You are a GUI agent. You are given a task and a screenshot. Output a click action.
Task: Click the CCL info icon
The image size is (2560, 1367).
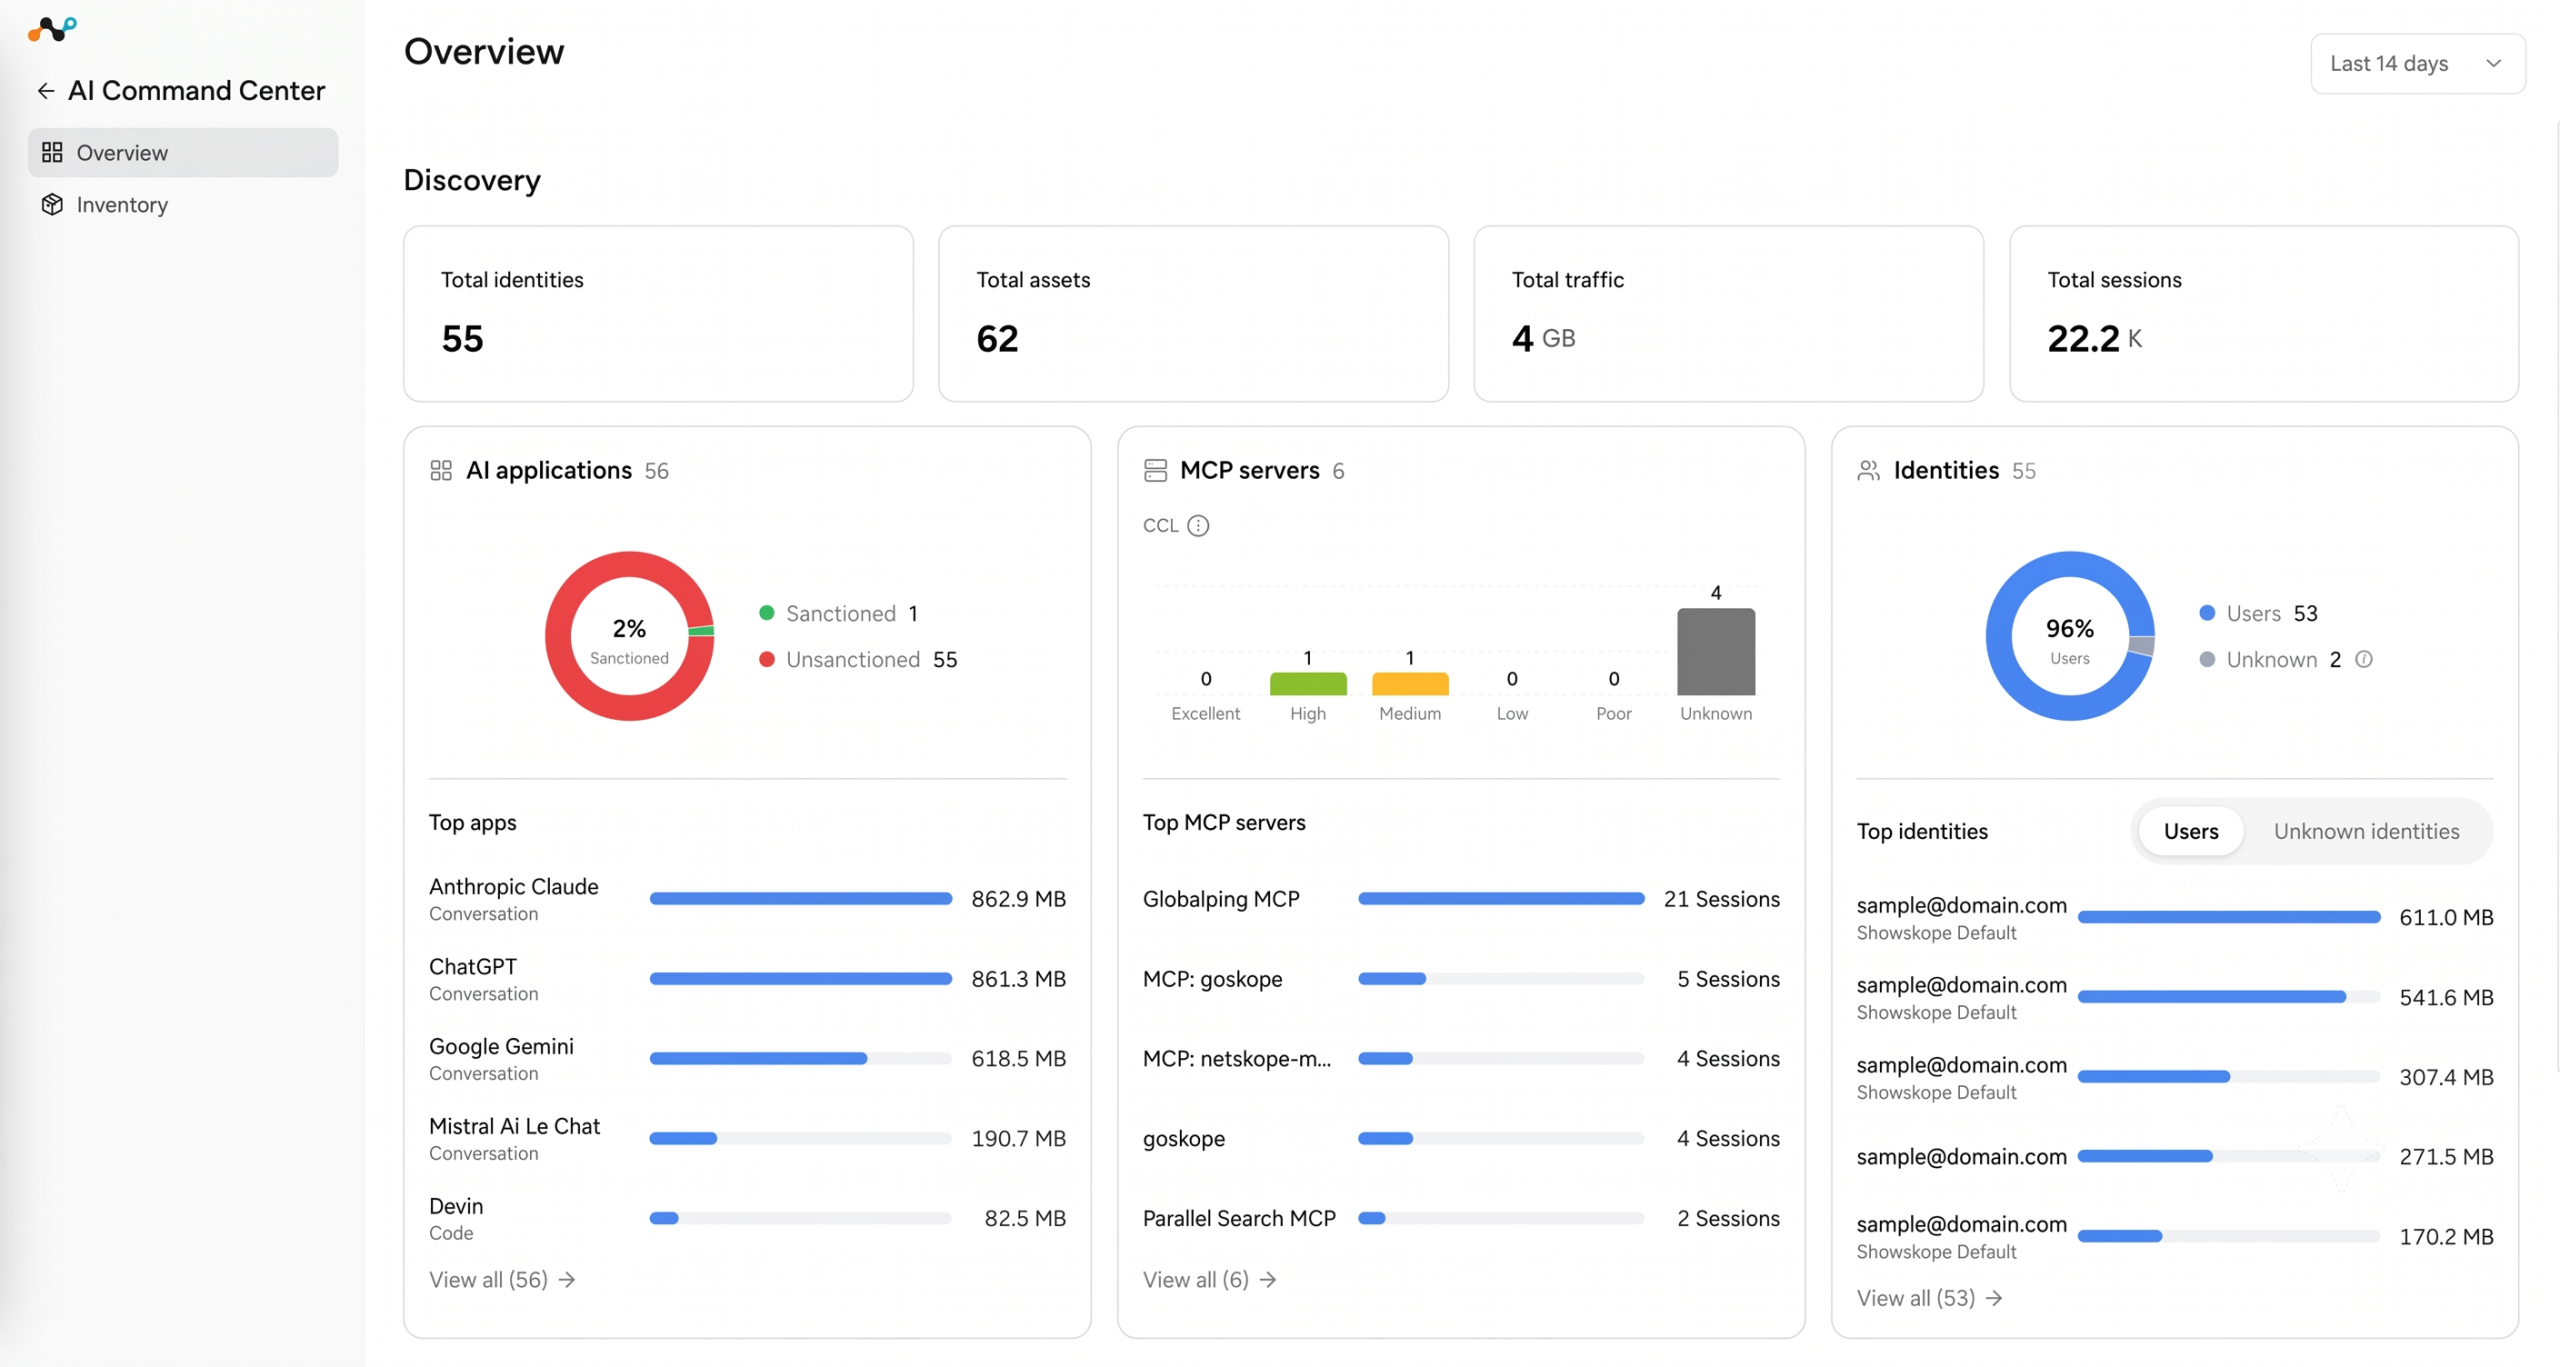pyautogui.click(x=1198, y=525)
